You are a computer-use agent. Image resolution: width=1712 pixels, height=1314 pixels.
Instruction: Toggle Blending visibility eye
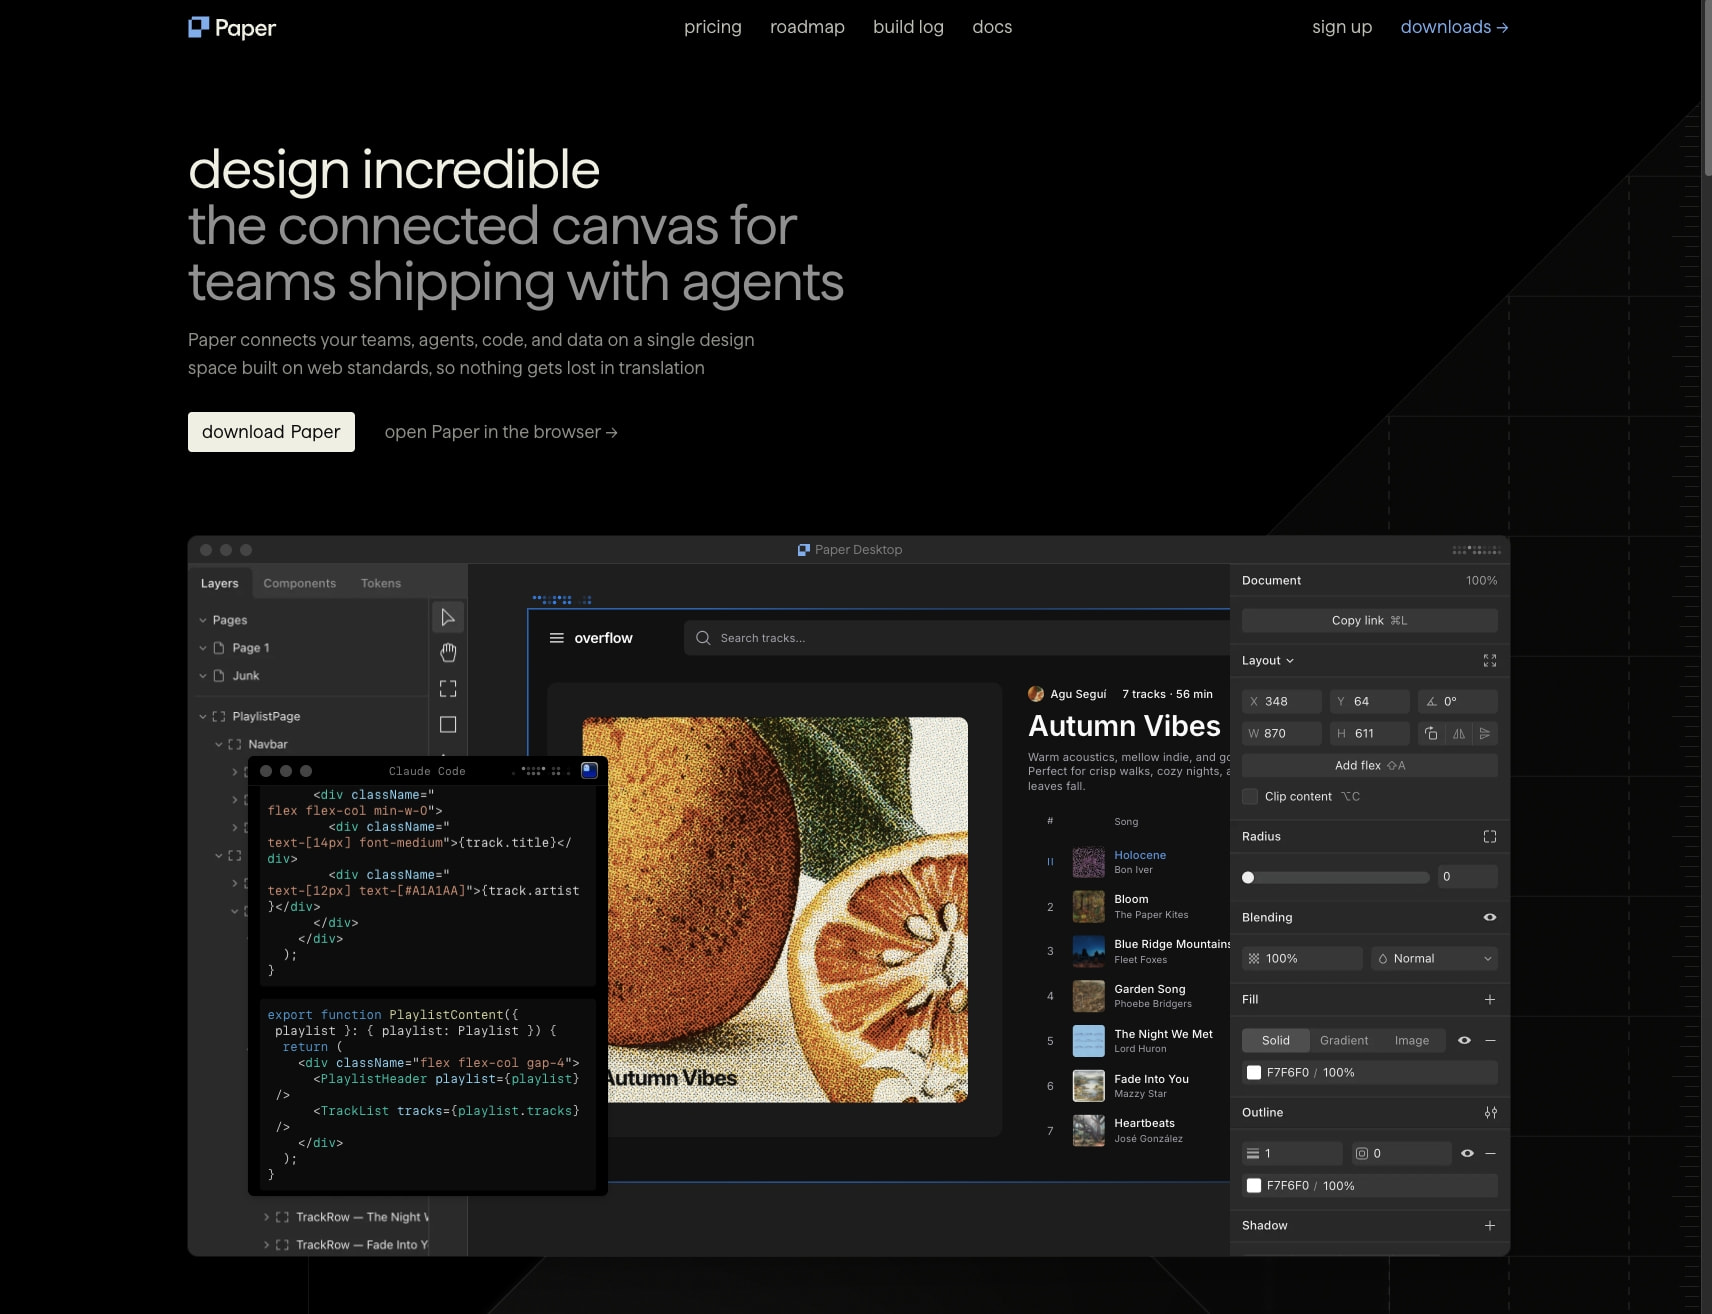[x=1490, y=918]
